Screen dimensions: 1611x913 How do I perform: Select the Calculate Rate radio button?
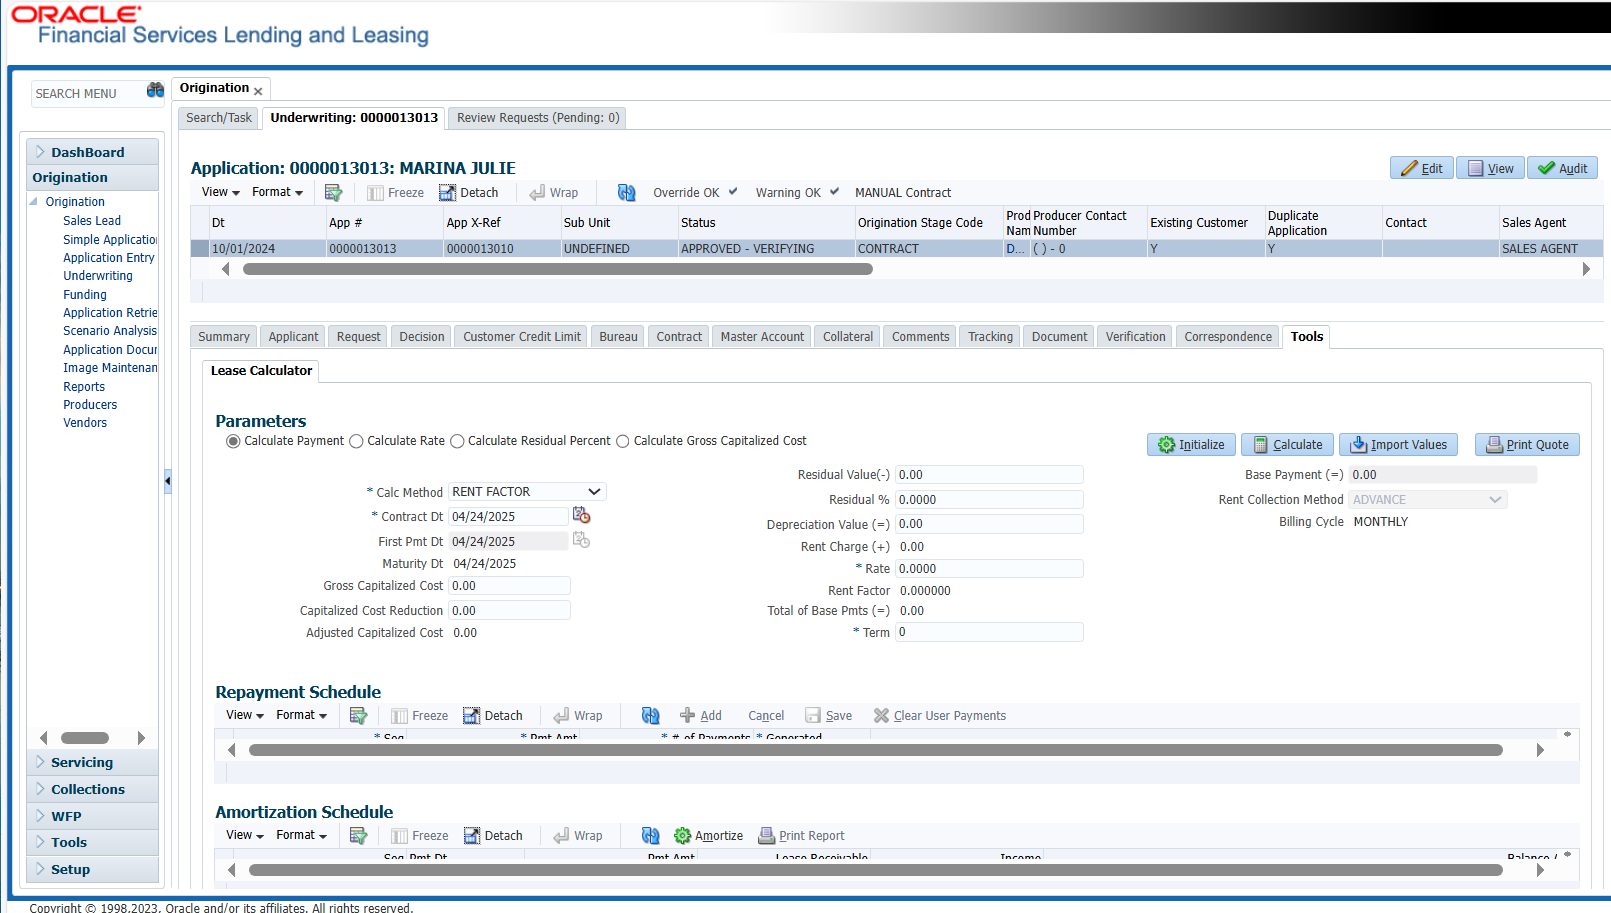coord(356,441)
